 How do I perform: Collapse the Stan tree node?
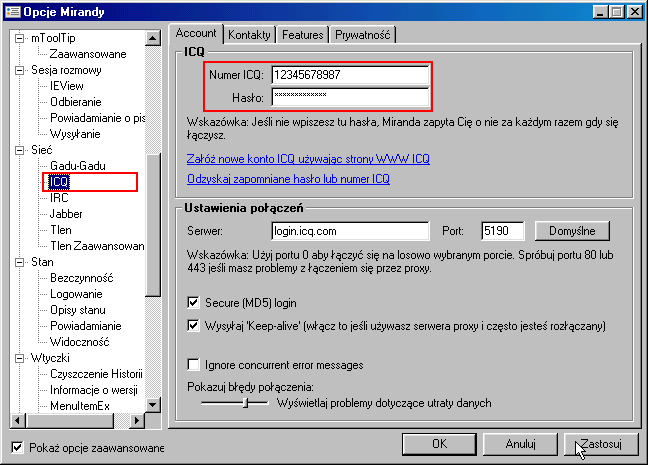tap(21, 262)
